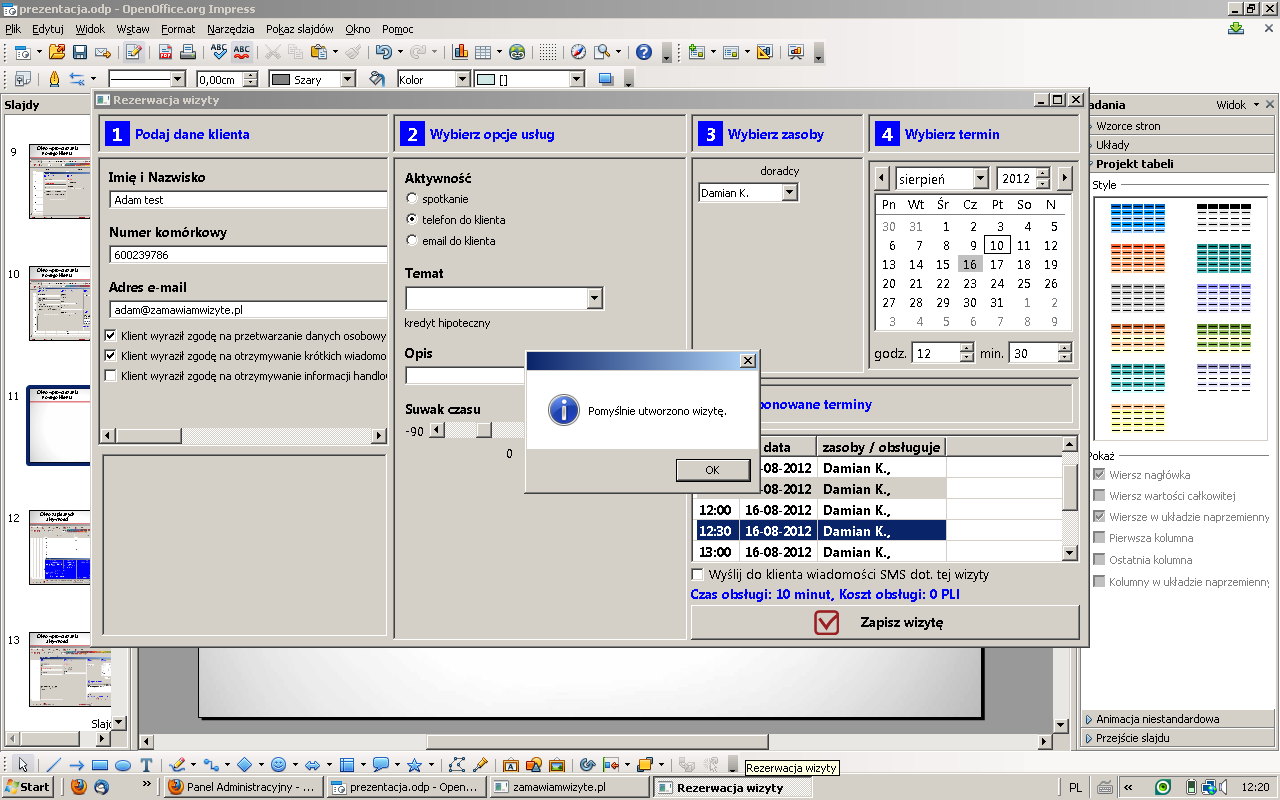
Task: Select the Line drawing tool
Action: [x=53, y=765]
